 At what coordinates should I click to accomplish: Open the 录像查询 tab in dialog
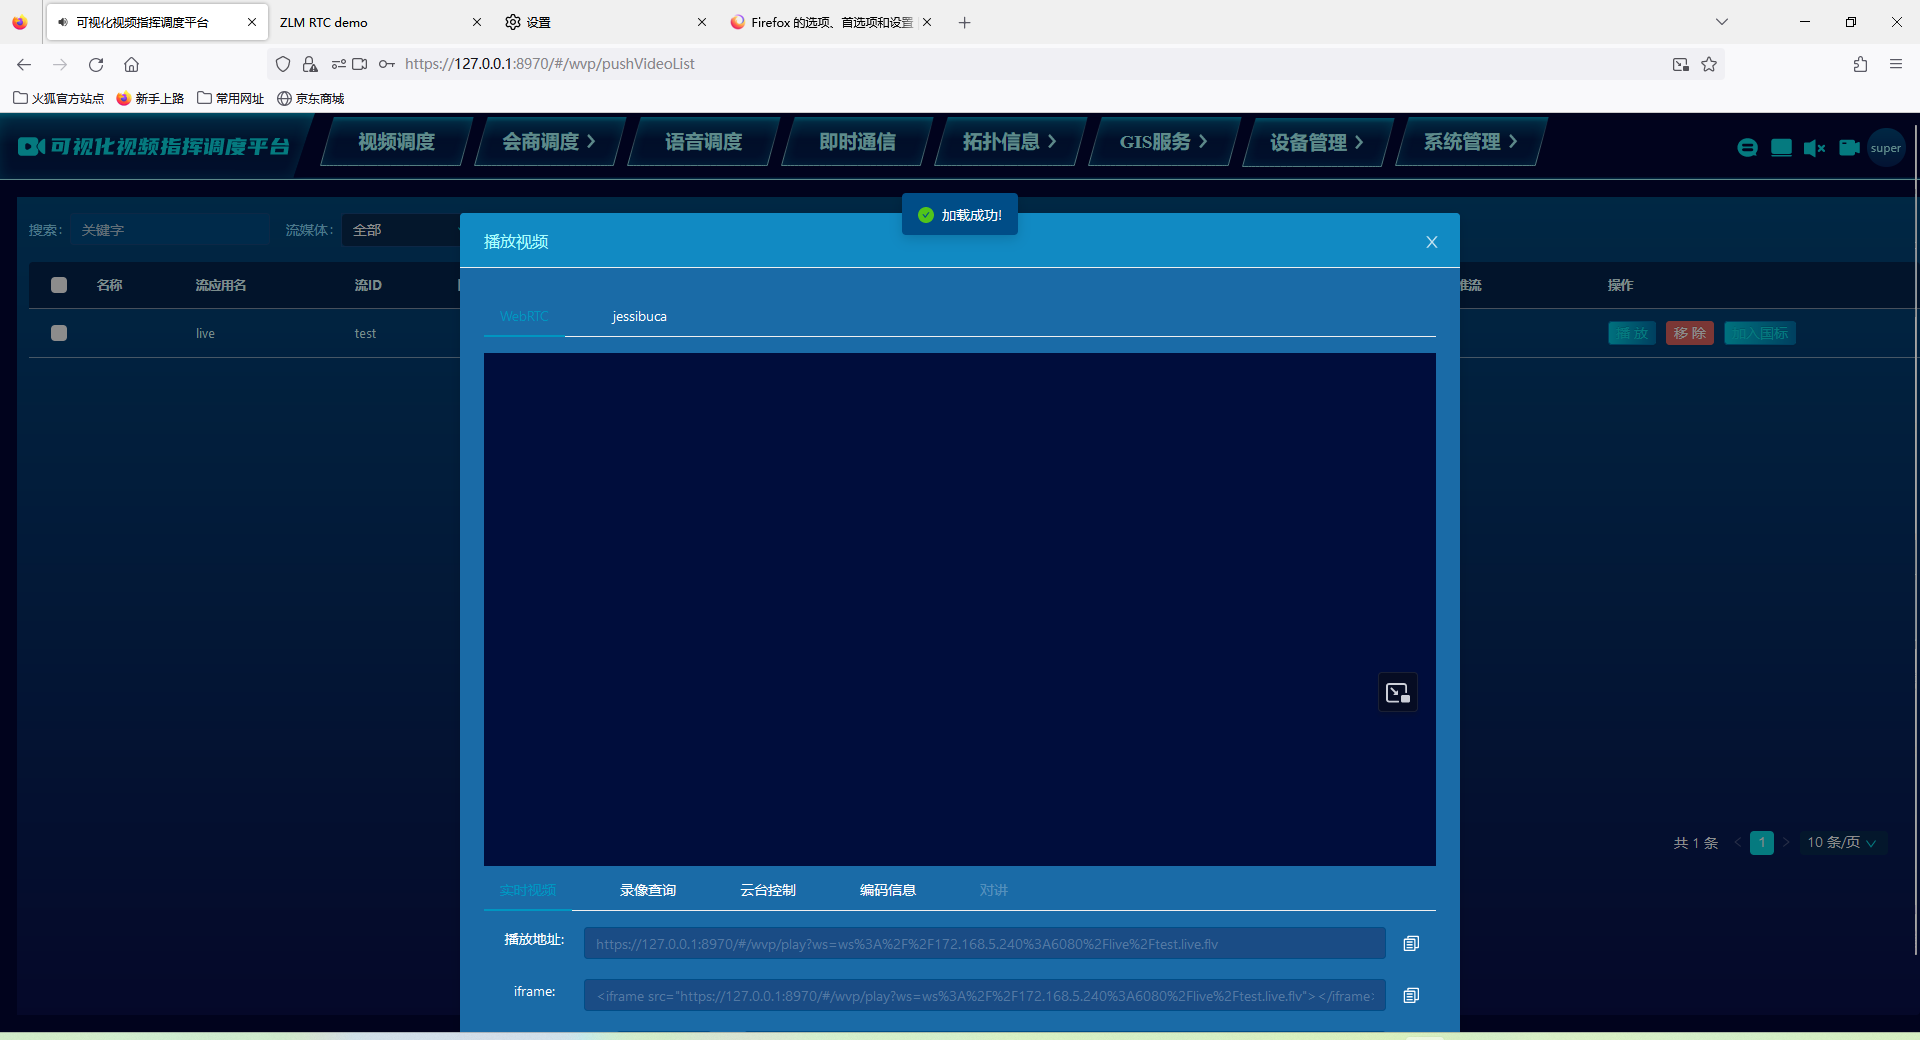647,890
